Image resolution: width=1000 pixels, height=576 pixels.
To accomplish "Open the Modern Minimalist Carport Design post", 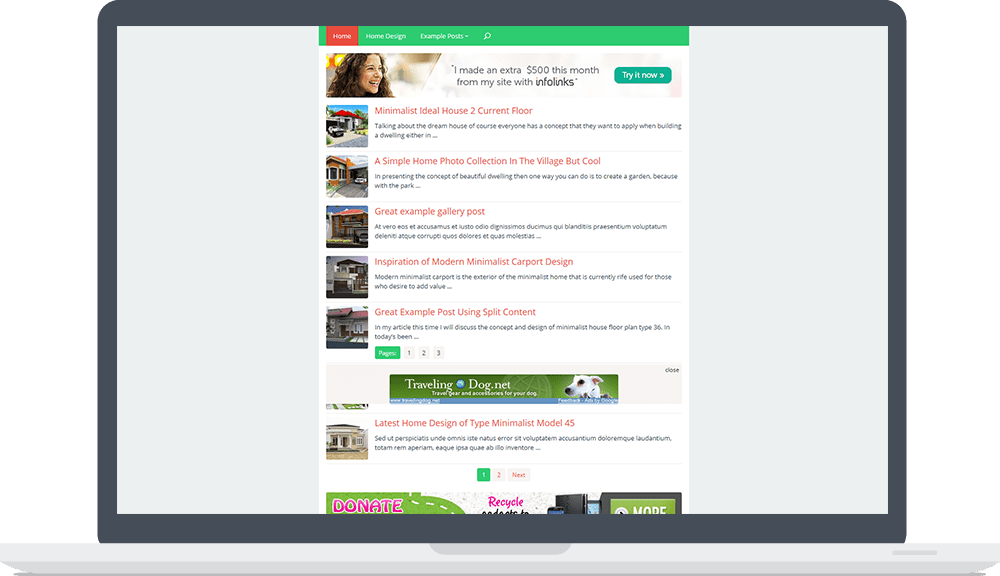I will pyautogui.click(x=472, y=261).
